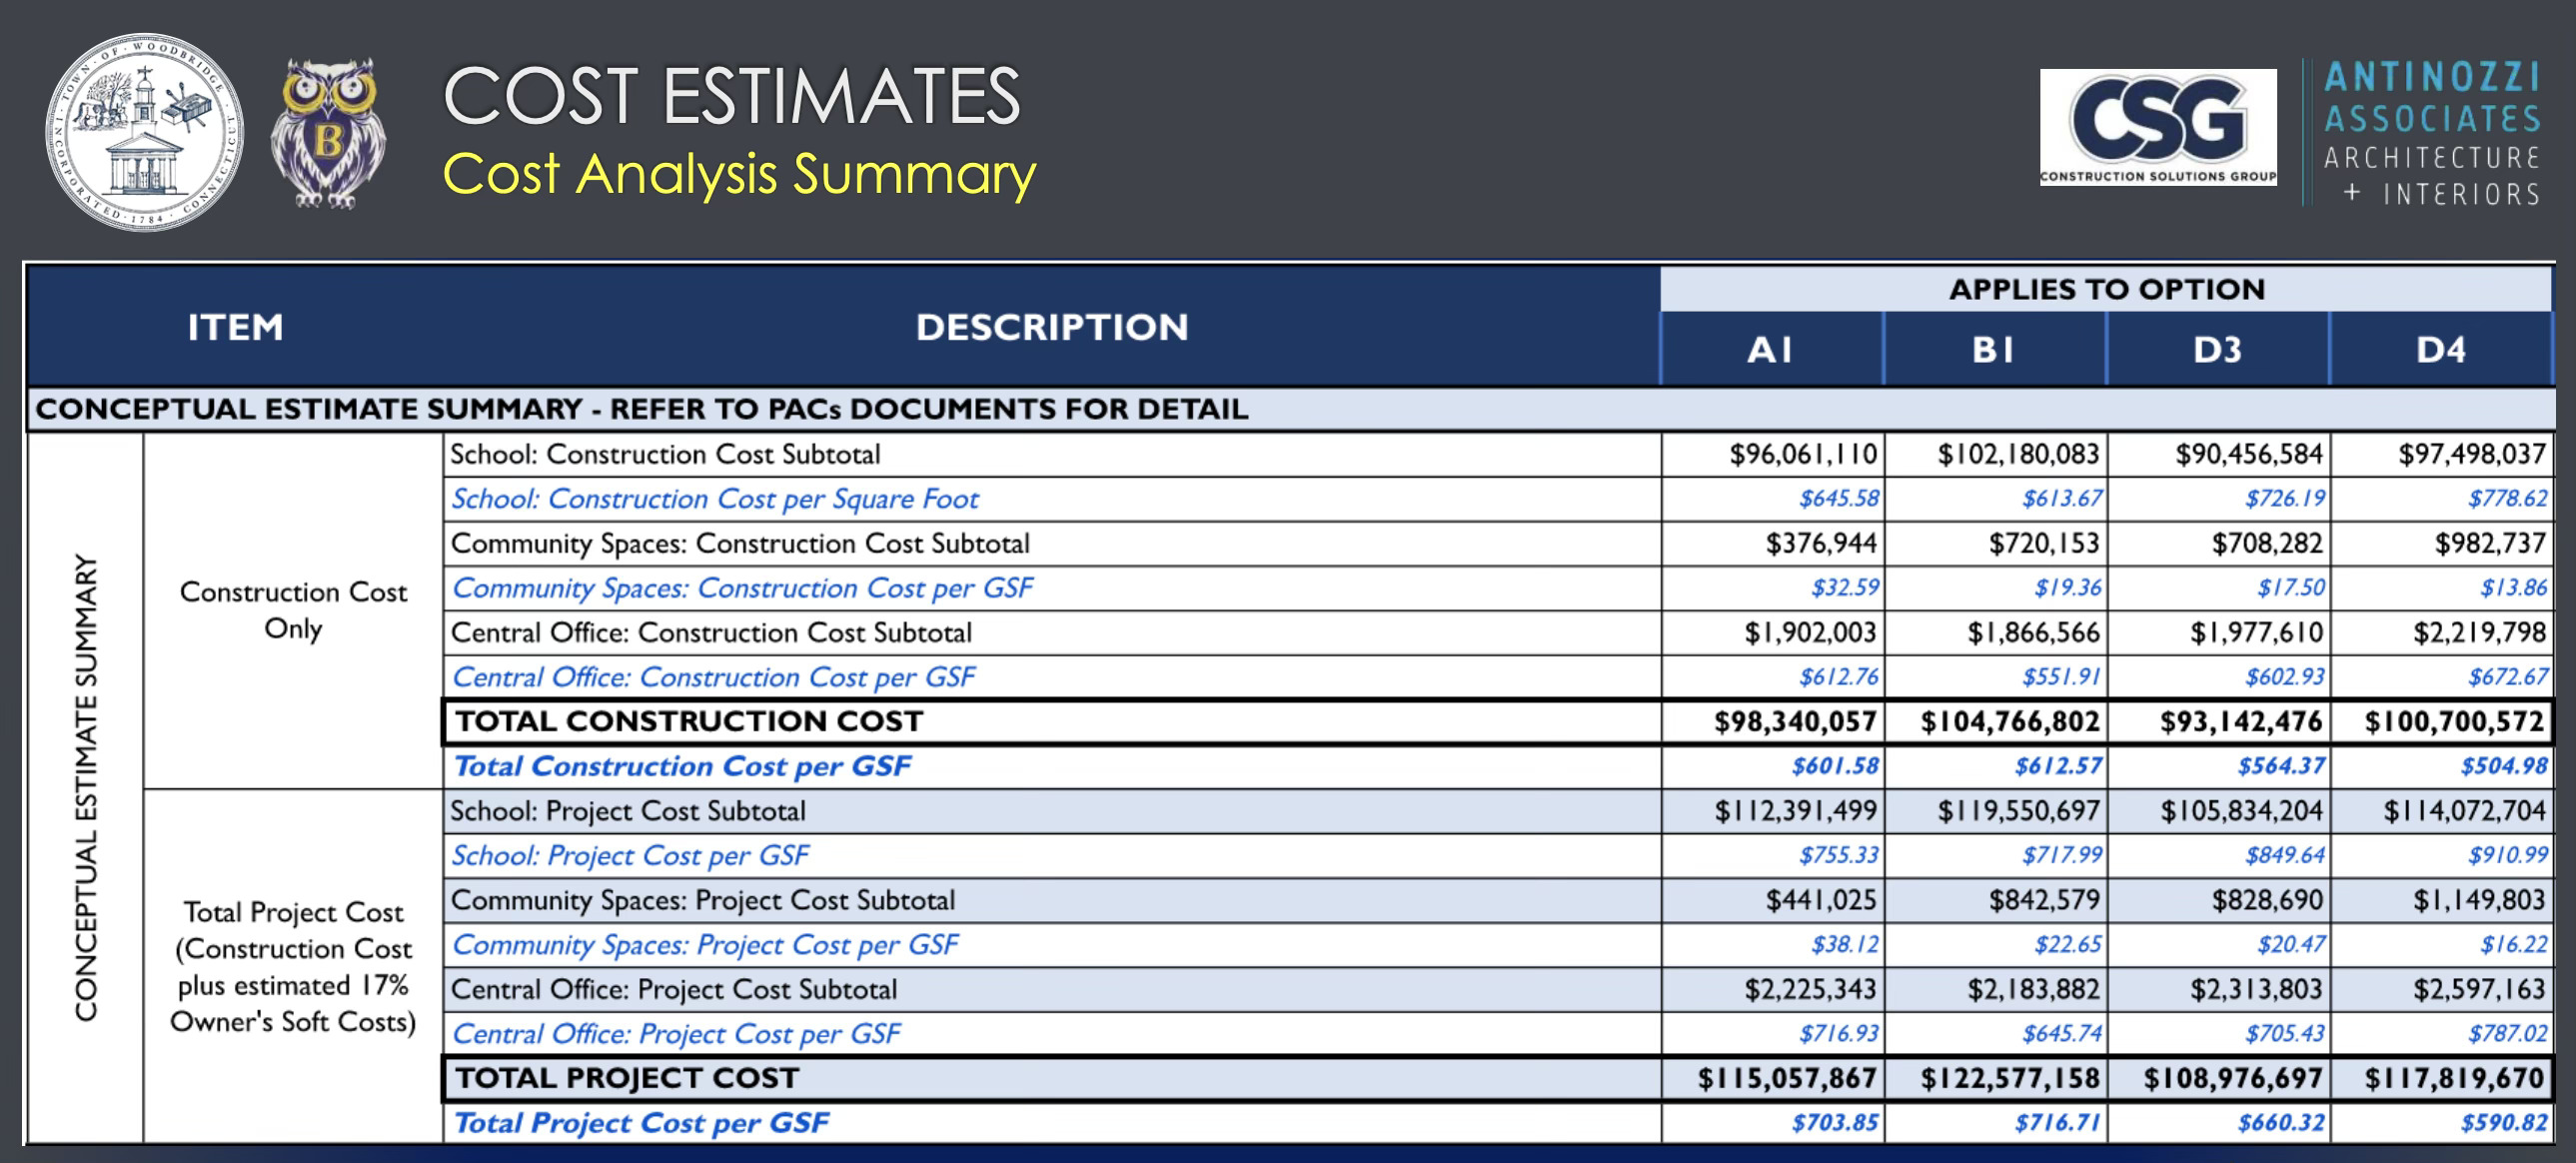Click the Cost Analysis Summary subtitle
Image resolution: width=2576 pixels, height=1163 pixels.
(x=738, y=174)
